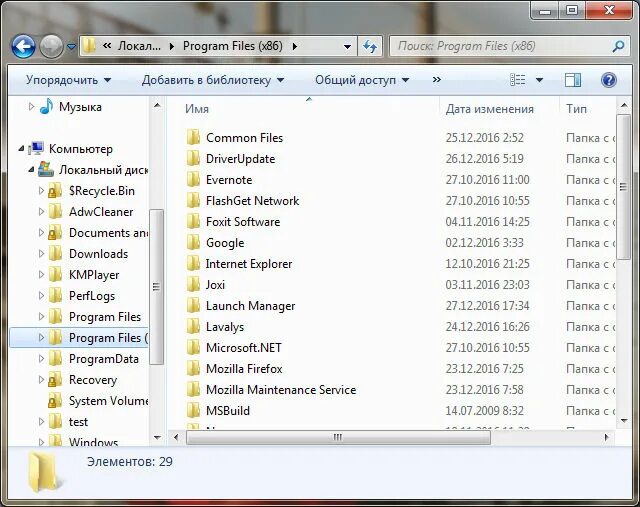Click the navigation pane scroll up arrow
Viewport: 640px width, 507px height.
[157, 106]
